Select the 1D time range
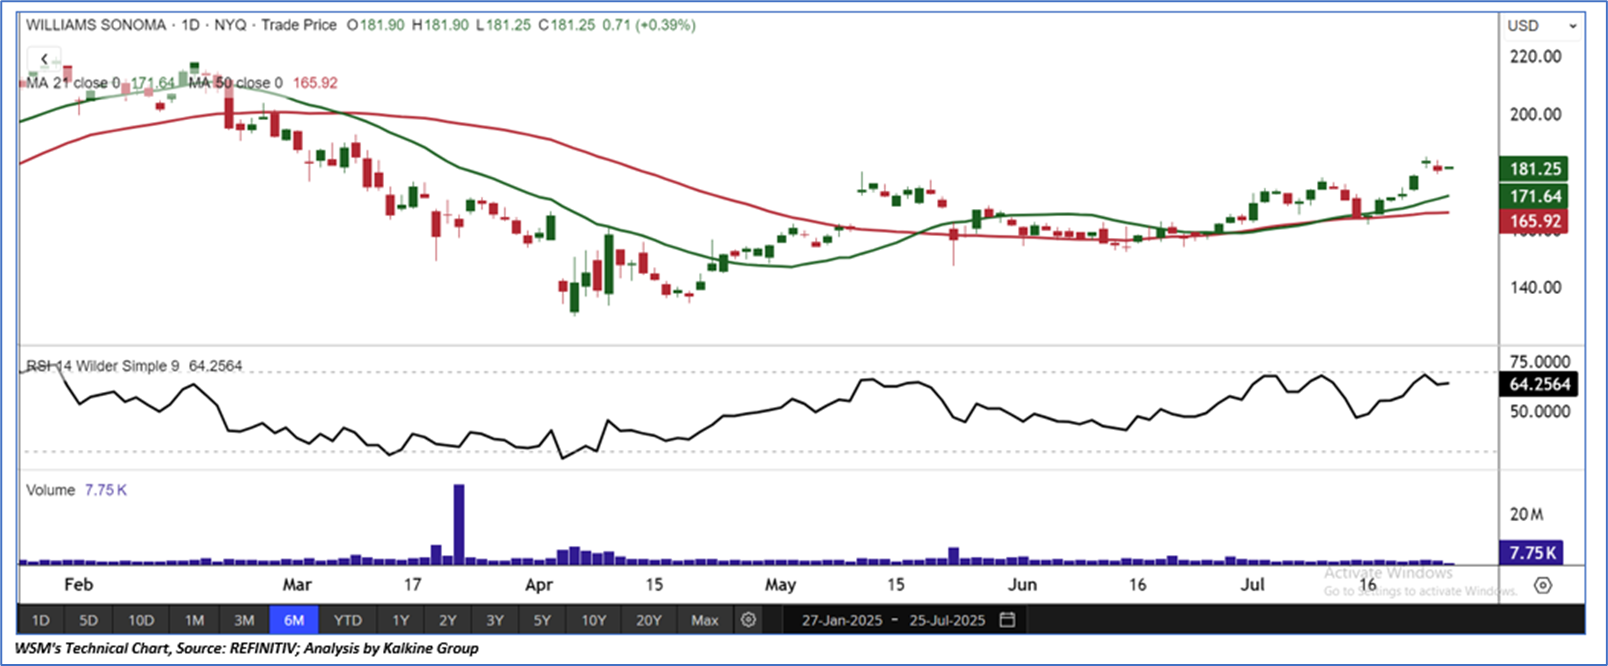 [x=41, y=620]
